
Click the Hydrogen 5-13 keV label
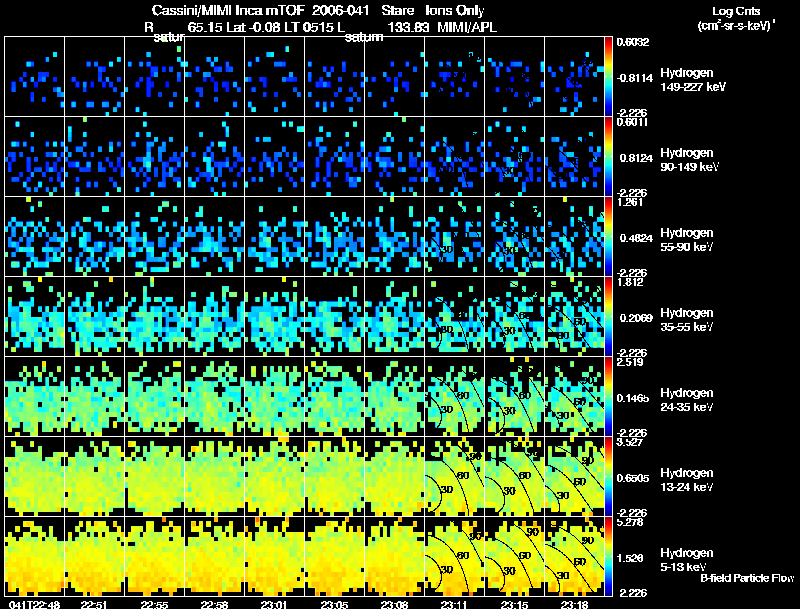(687, 560)
